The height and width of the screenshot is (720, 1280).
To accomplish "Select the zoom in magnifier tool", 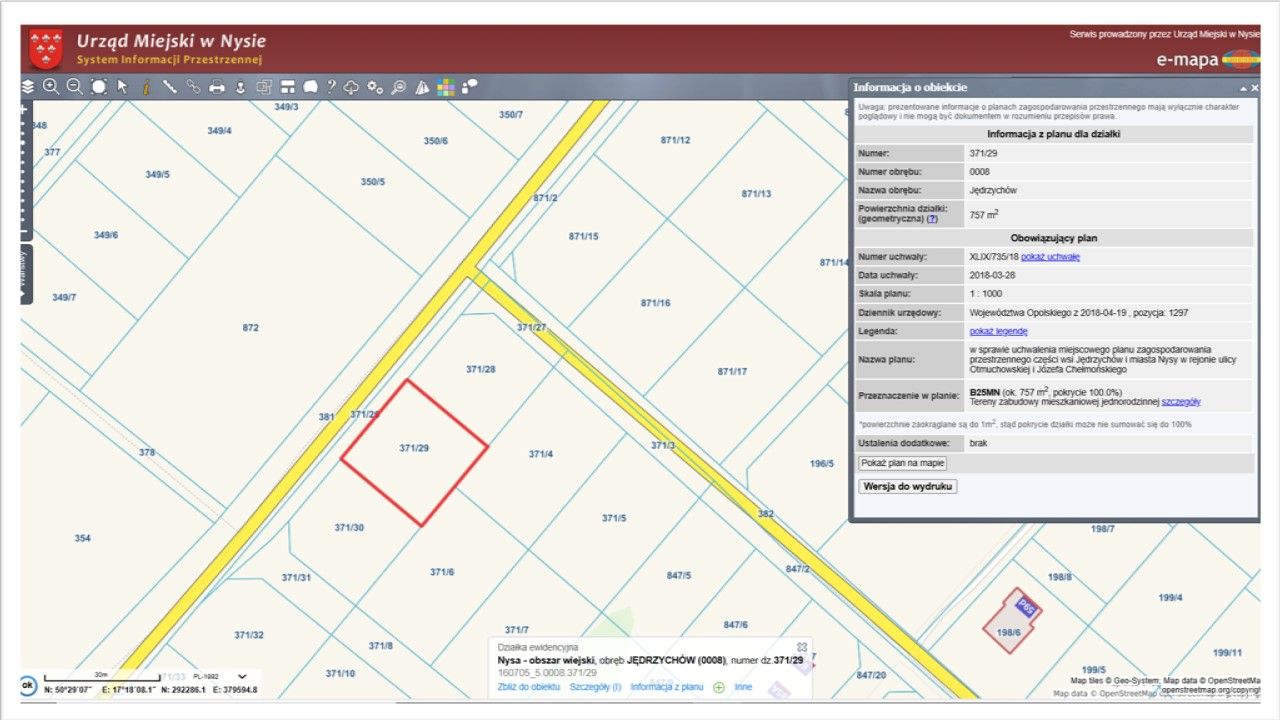I will coord(51,87).
